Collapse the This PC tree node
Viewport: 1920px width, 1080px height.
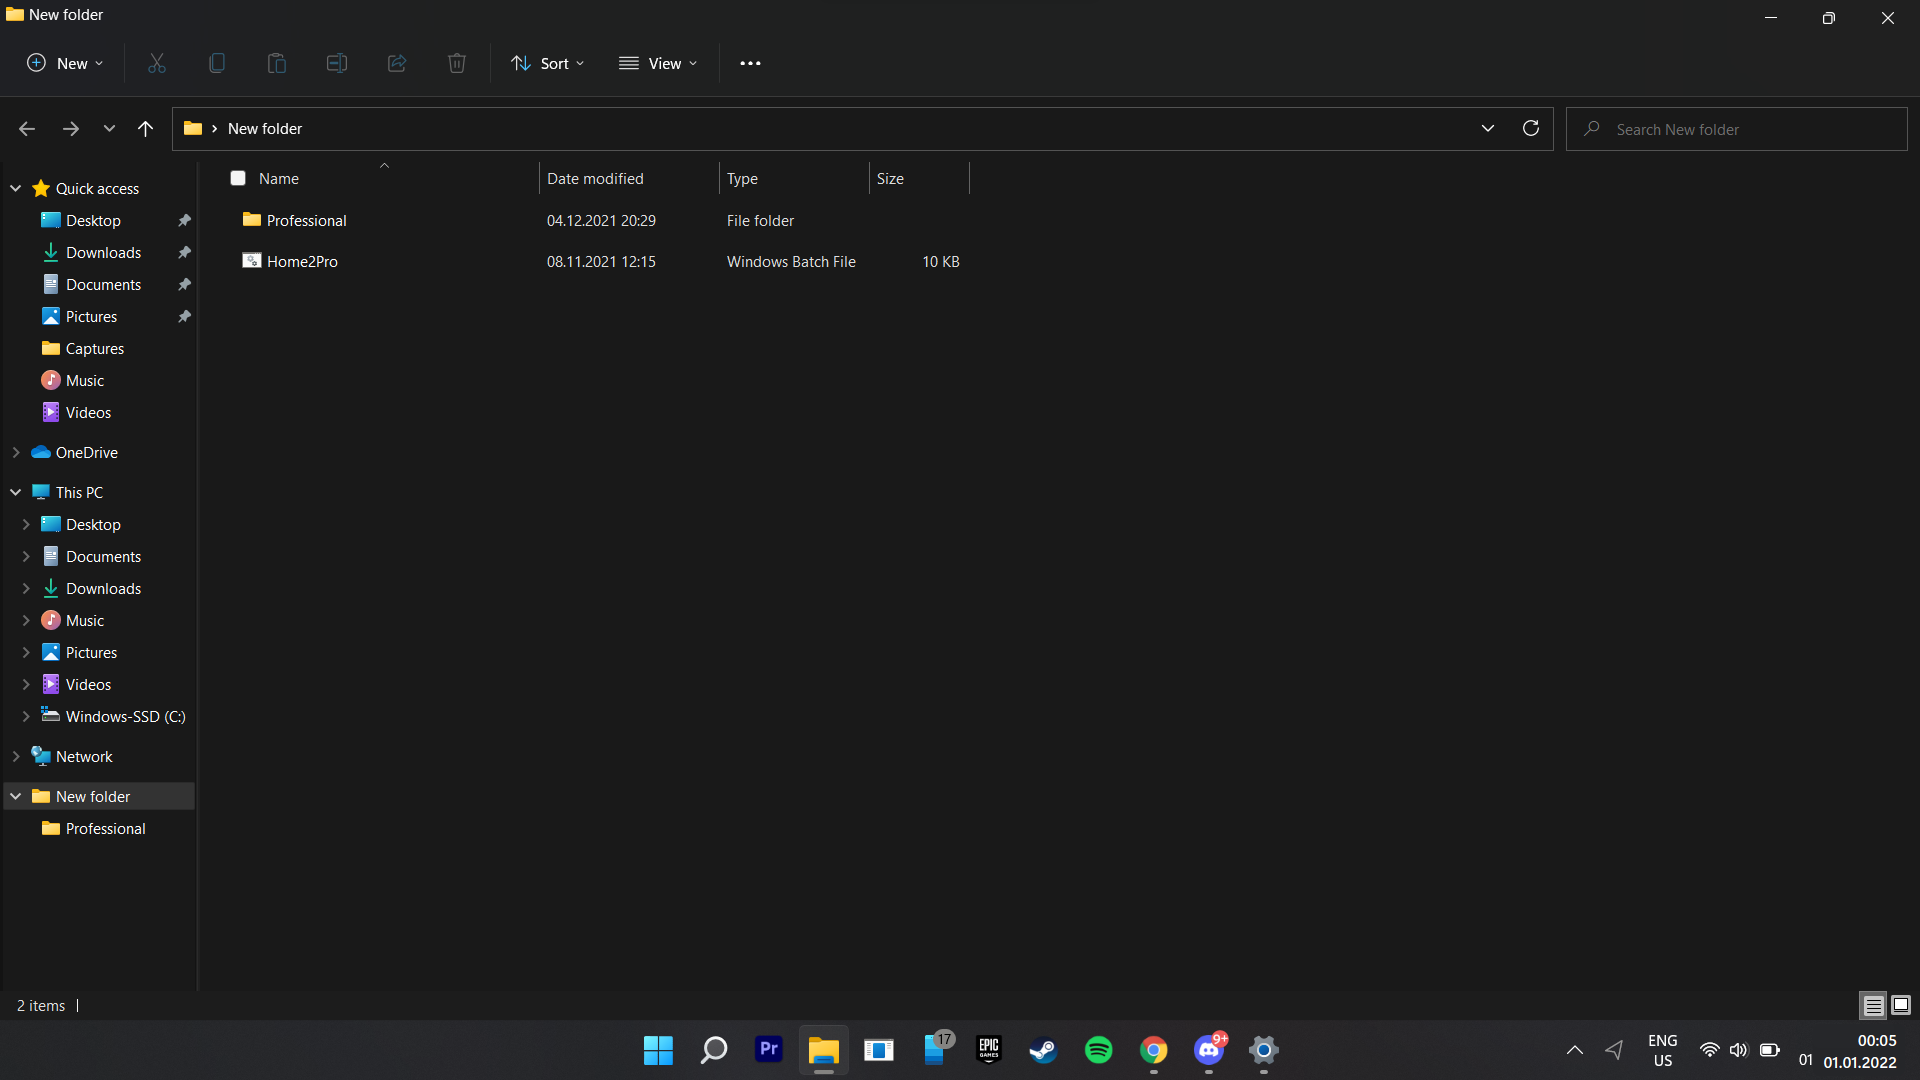pyautogui.click(x=16, y=492)
